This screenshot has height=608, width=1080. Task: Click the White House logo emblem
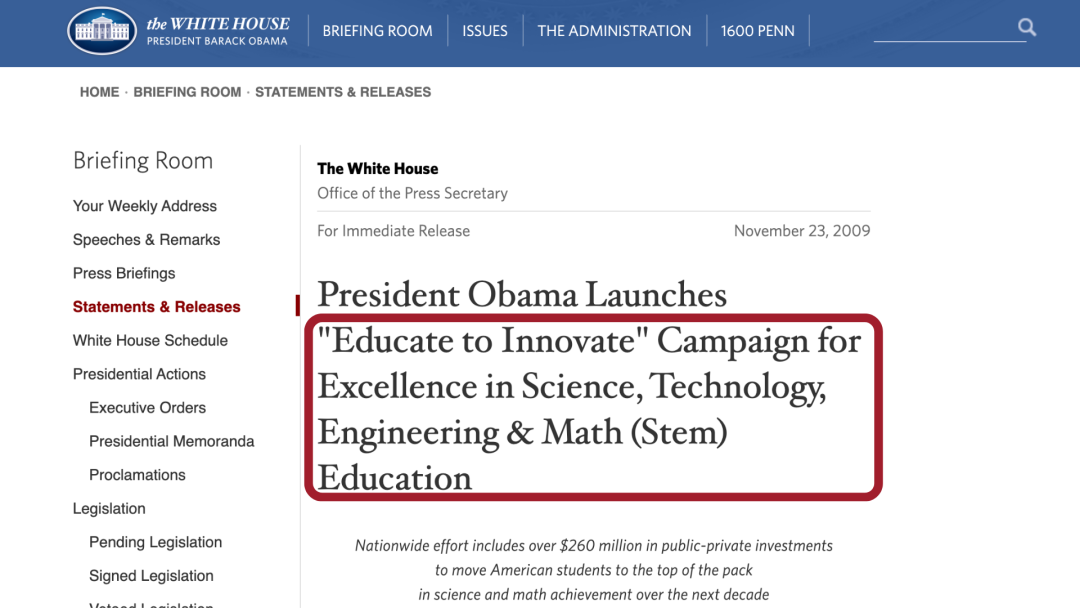click(x=102, y=30)
